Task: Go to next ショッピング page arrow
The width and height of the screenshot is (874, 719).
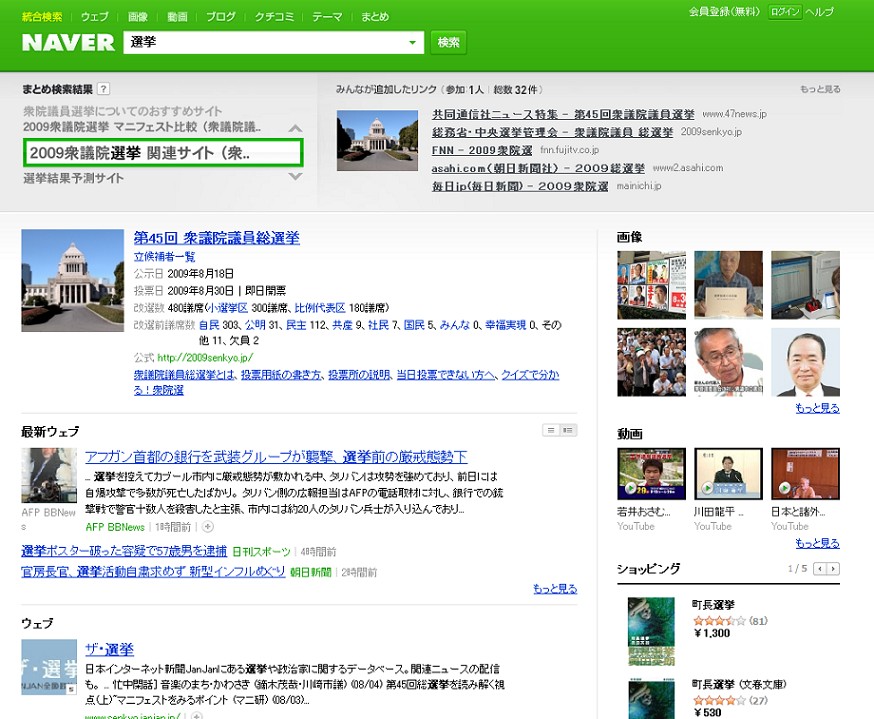Action: point(833,569)
